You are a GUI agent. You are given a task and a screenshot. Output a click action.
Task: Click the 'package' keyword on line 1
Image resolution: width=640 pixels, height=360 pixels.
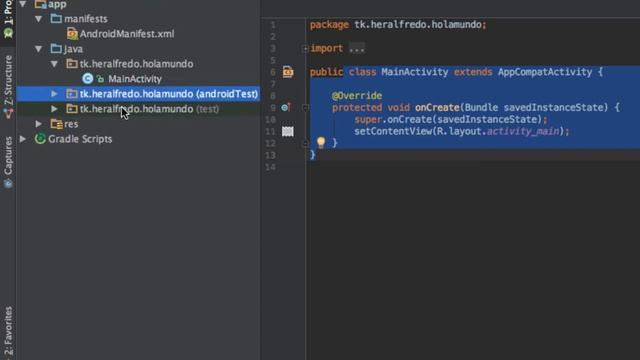[x=329, y=24]
